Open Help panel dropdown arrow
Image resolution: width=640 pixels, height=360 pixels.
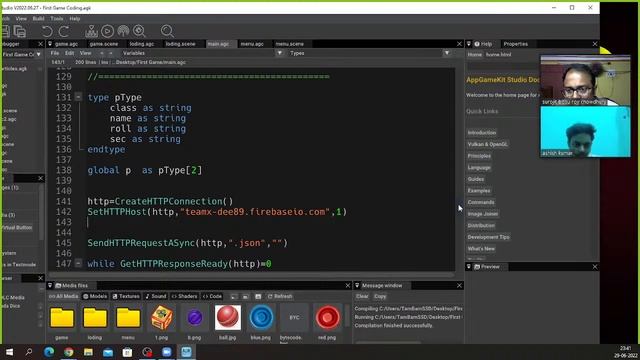(x=469, y=44)
